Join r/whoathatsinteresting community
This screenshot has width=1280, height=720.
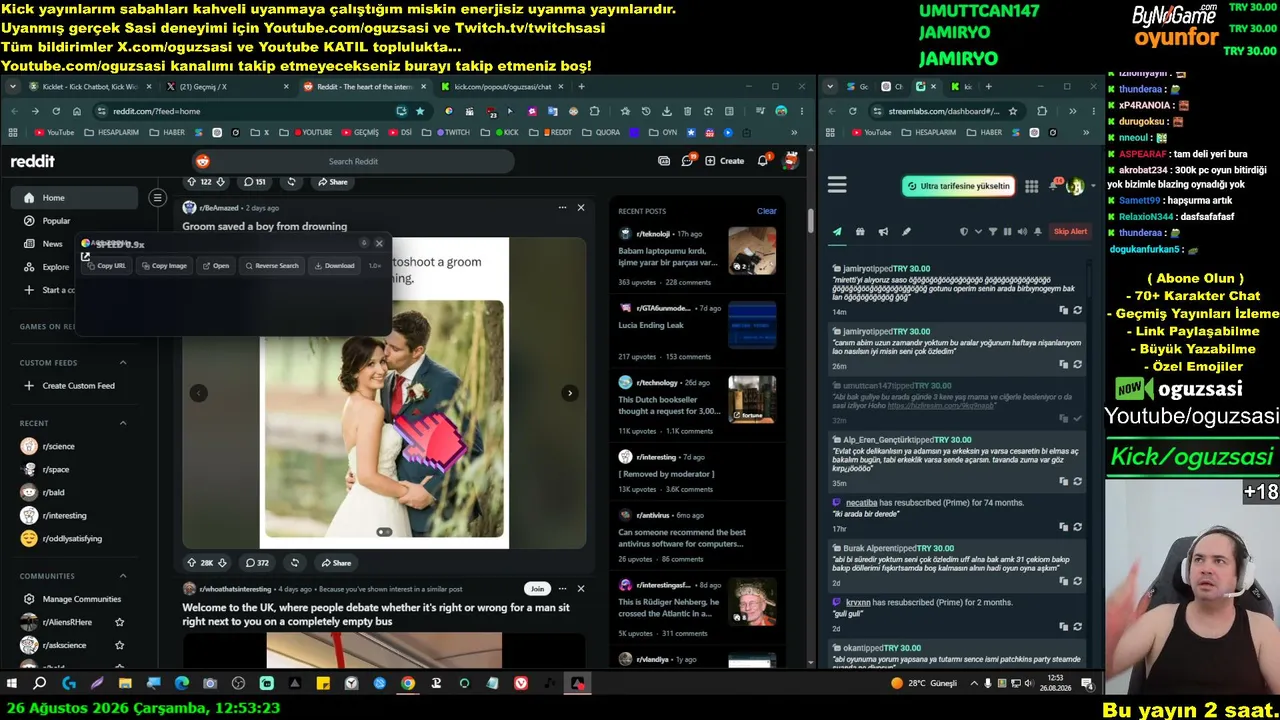click(538, 589)
